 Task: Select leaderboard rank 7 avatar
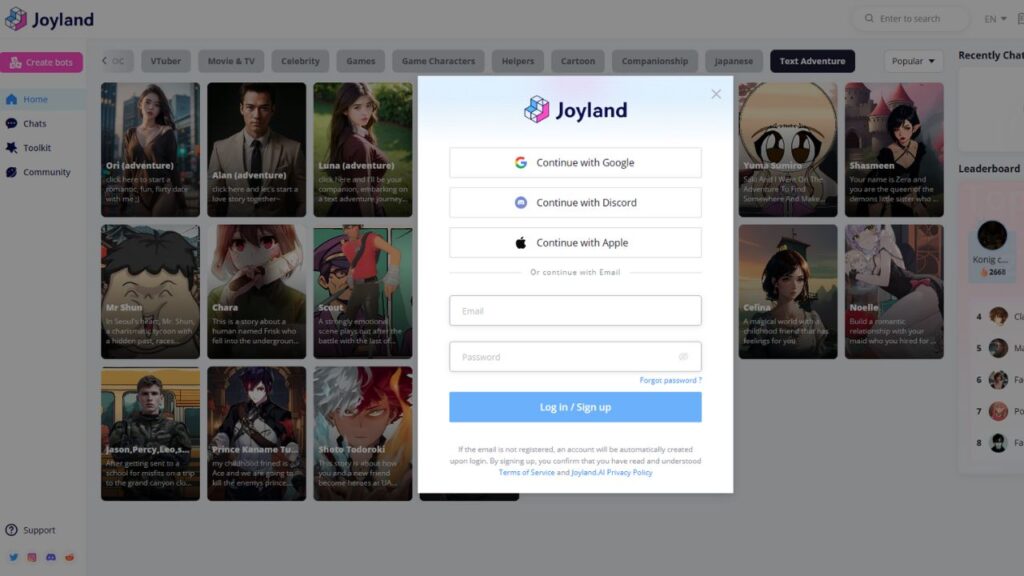pyautogui.click(x=998, y=411)
